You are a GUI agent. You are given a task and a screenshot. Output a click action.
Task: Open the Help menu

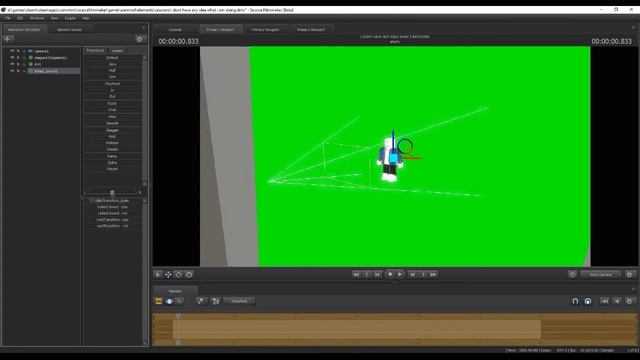[86, 18]
